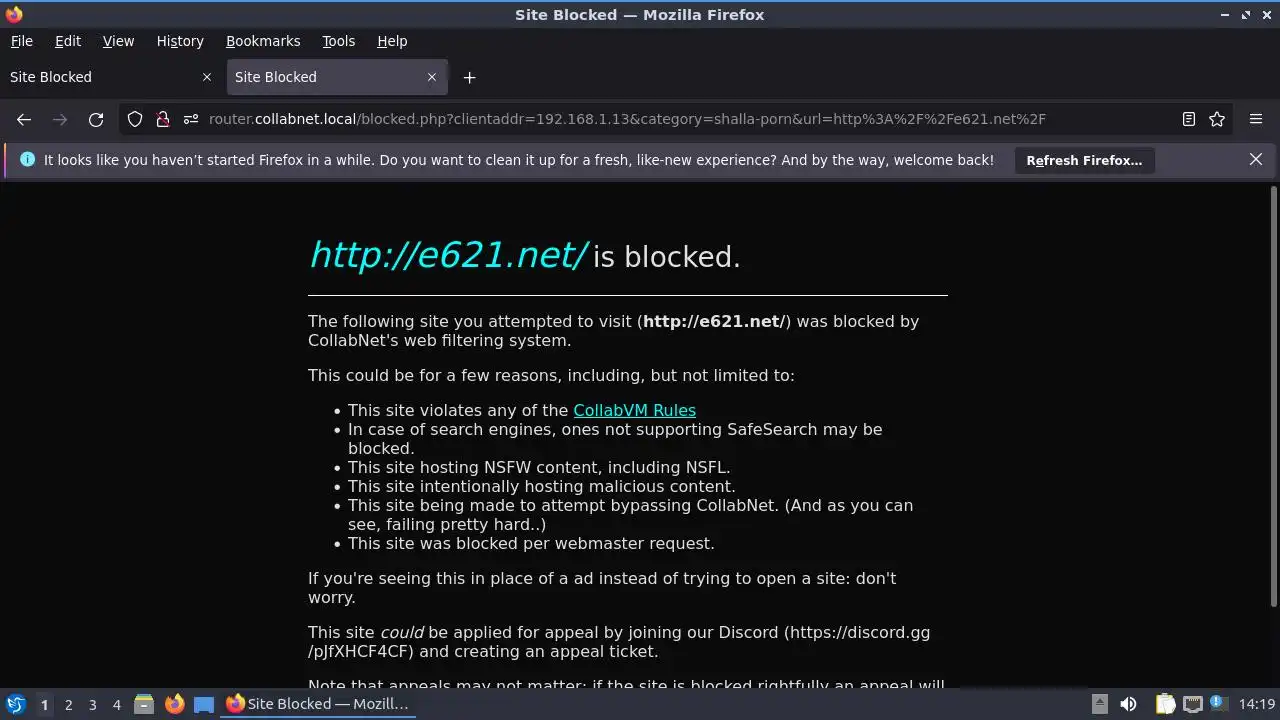1280x720 pixels.
Task: Open the volume control in system tray
Action: point(1128,704)
